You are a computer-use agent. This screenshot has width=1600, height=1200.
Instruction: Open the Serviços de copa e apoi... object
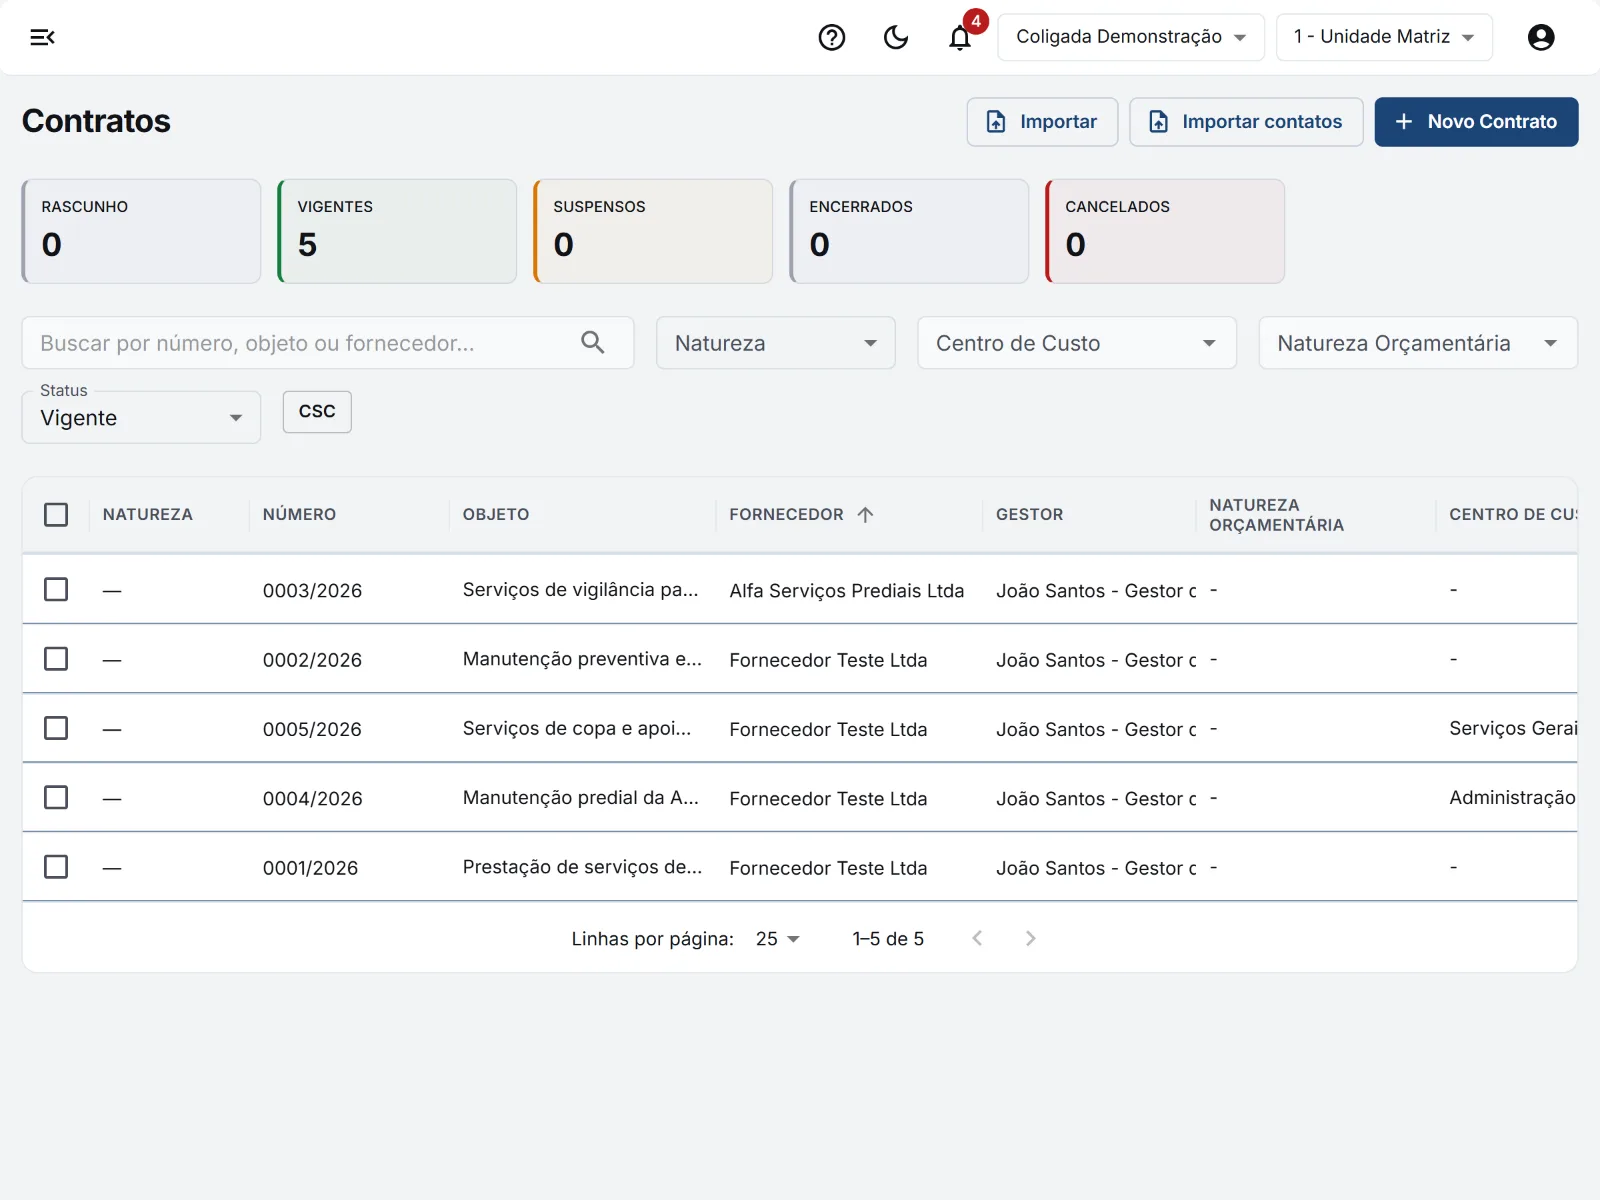coord(577,728)
